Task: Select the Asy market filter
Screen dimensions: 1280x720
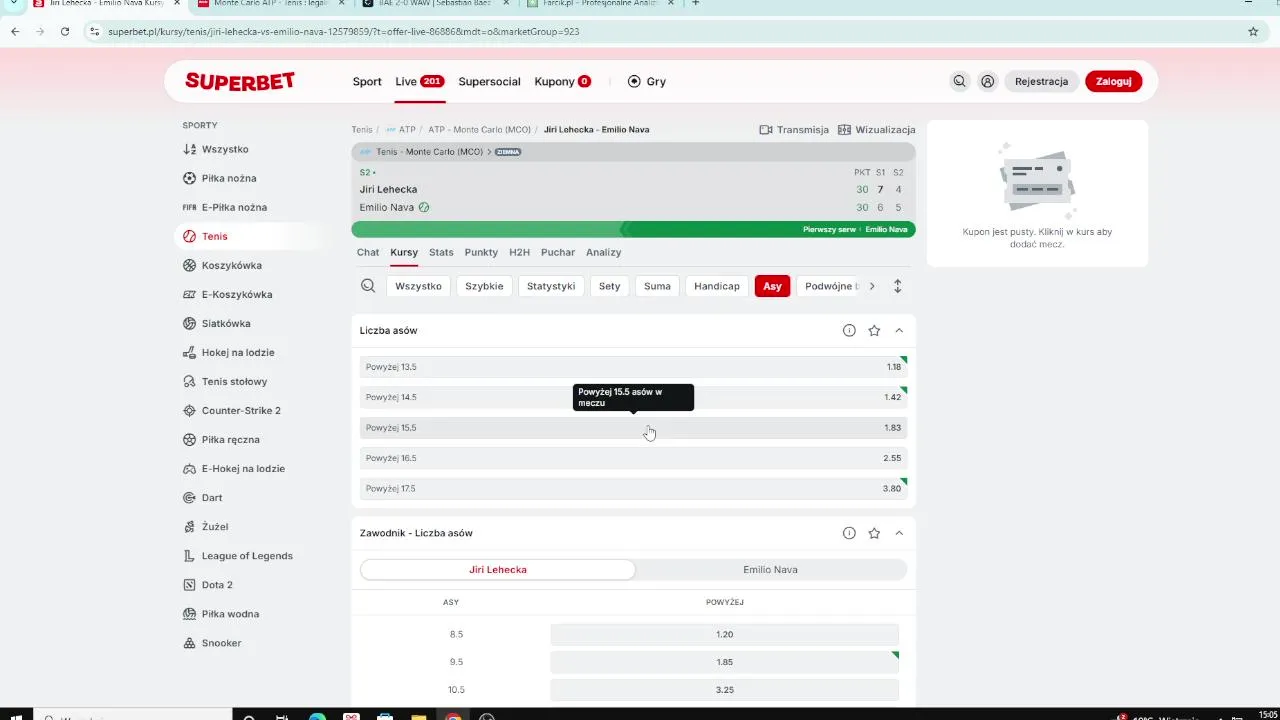Action: pyautogui.click(x=772, y=286)
